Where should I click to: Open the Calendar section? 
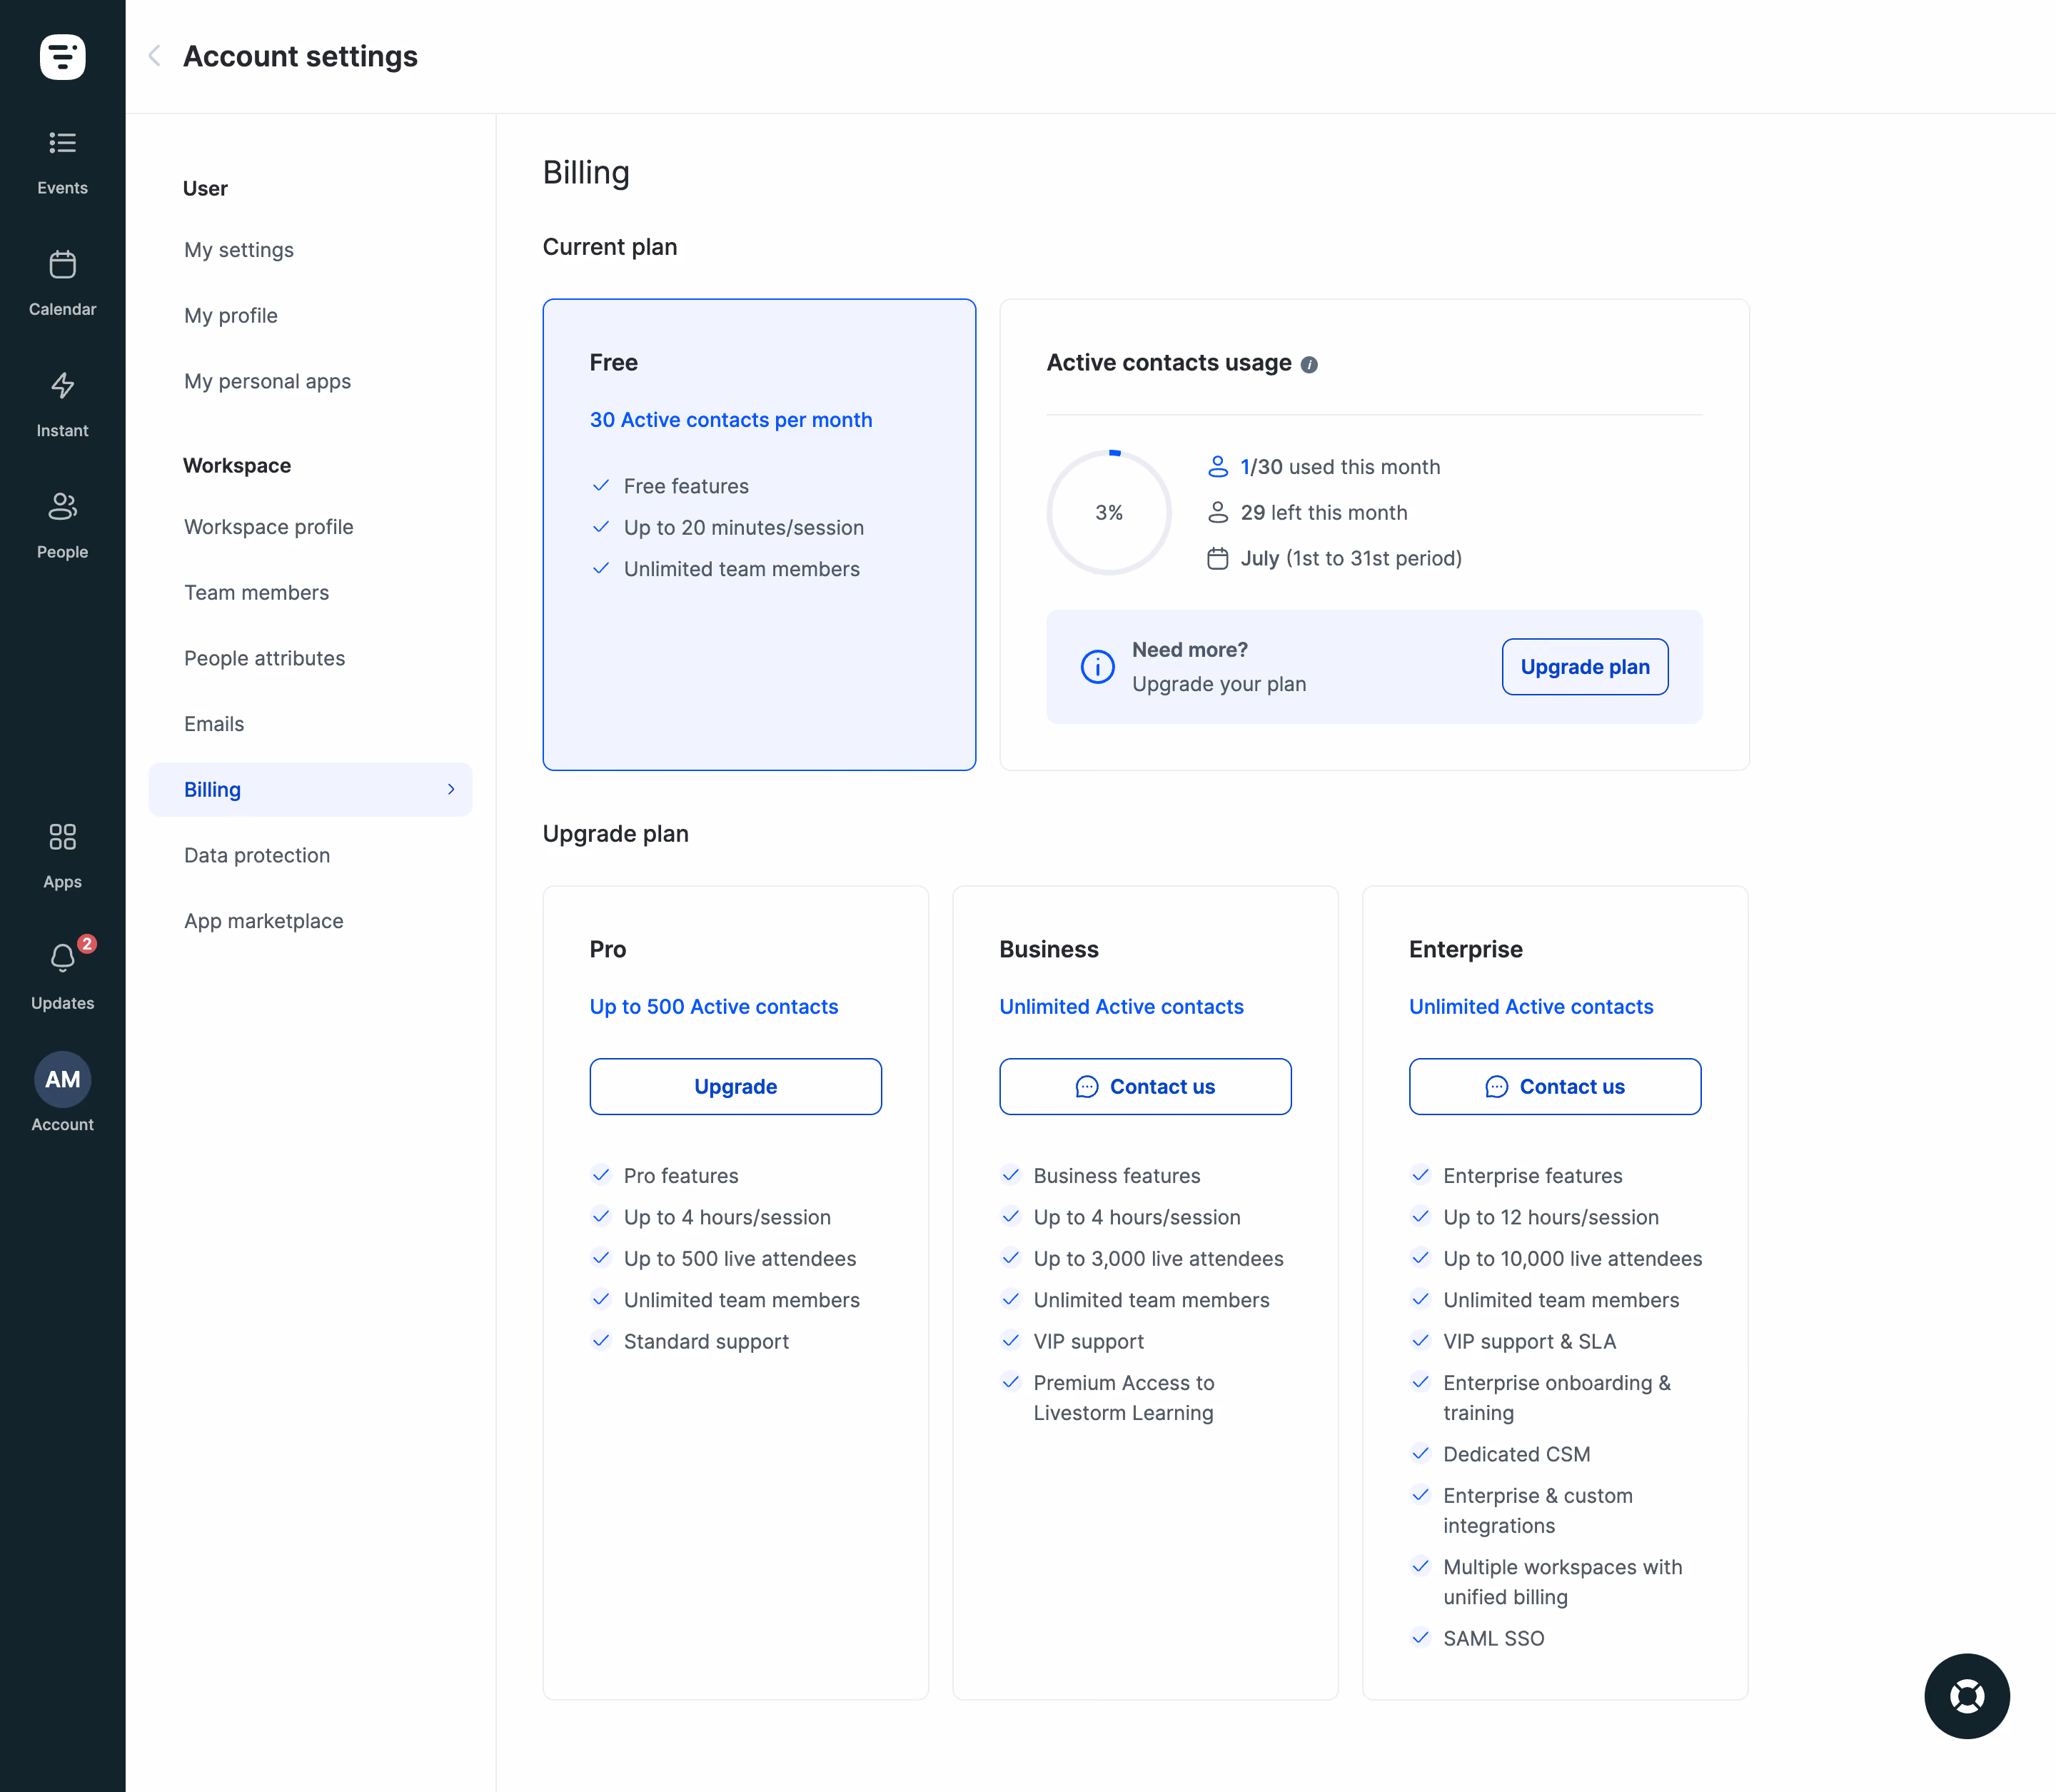[62, 284]
